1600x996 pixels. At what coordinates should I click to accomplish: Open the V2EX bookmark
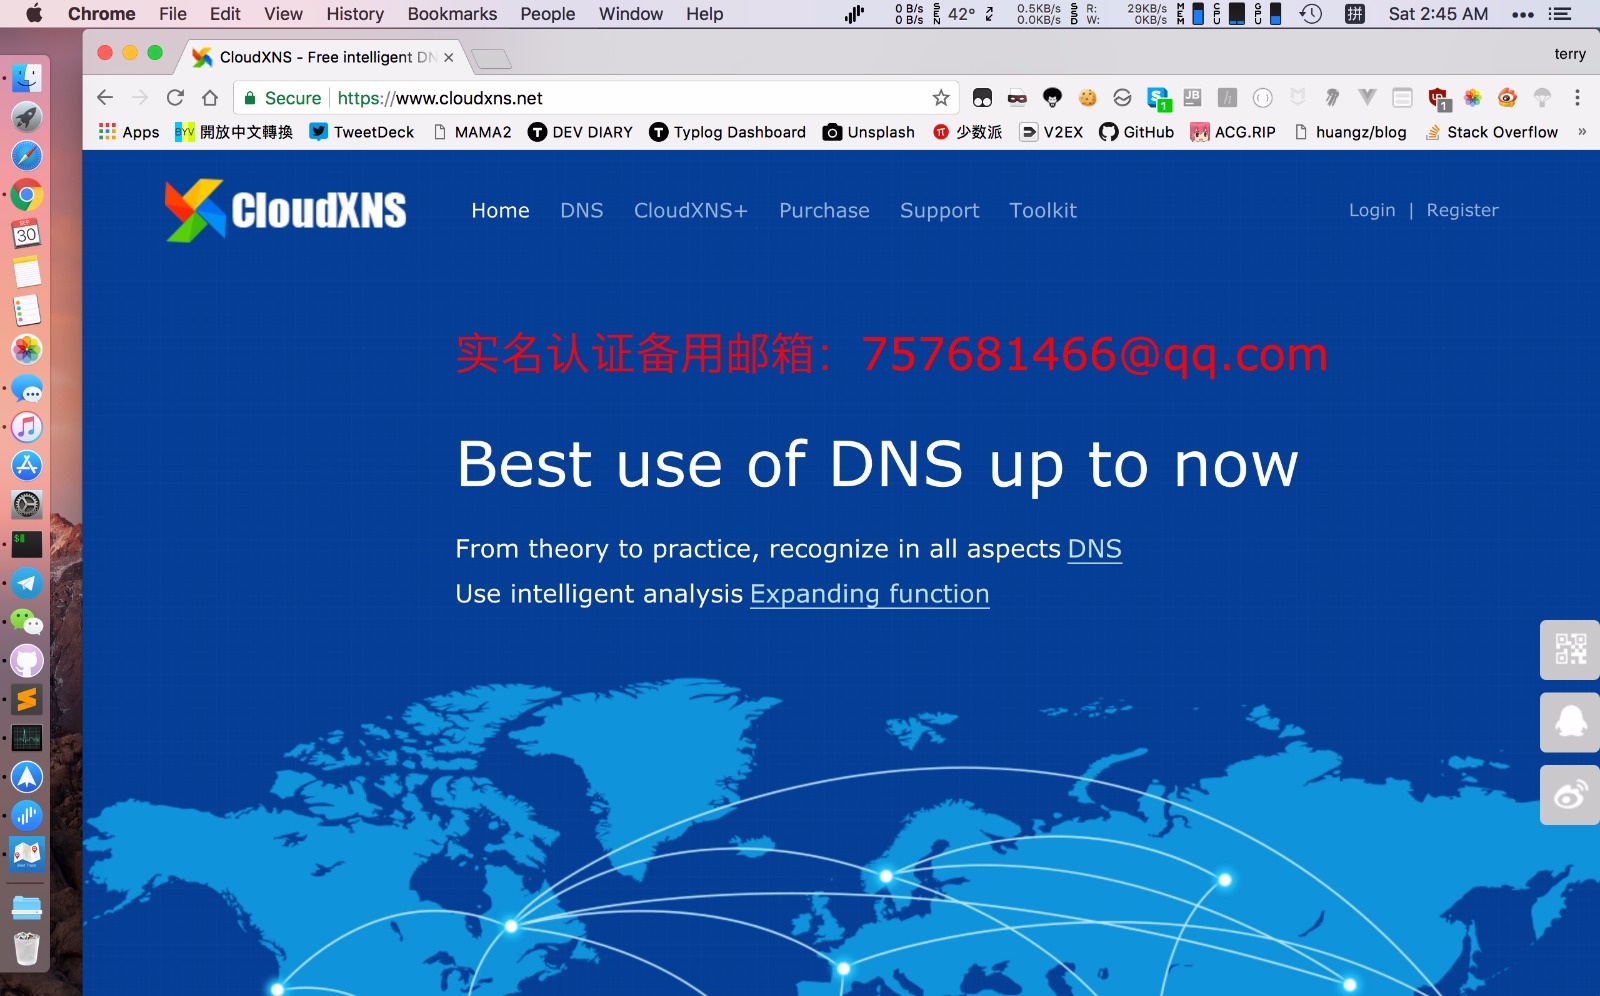click(1051, 132)
